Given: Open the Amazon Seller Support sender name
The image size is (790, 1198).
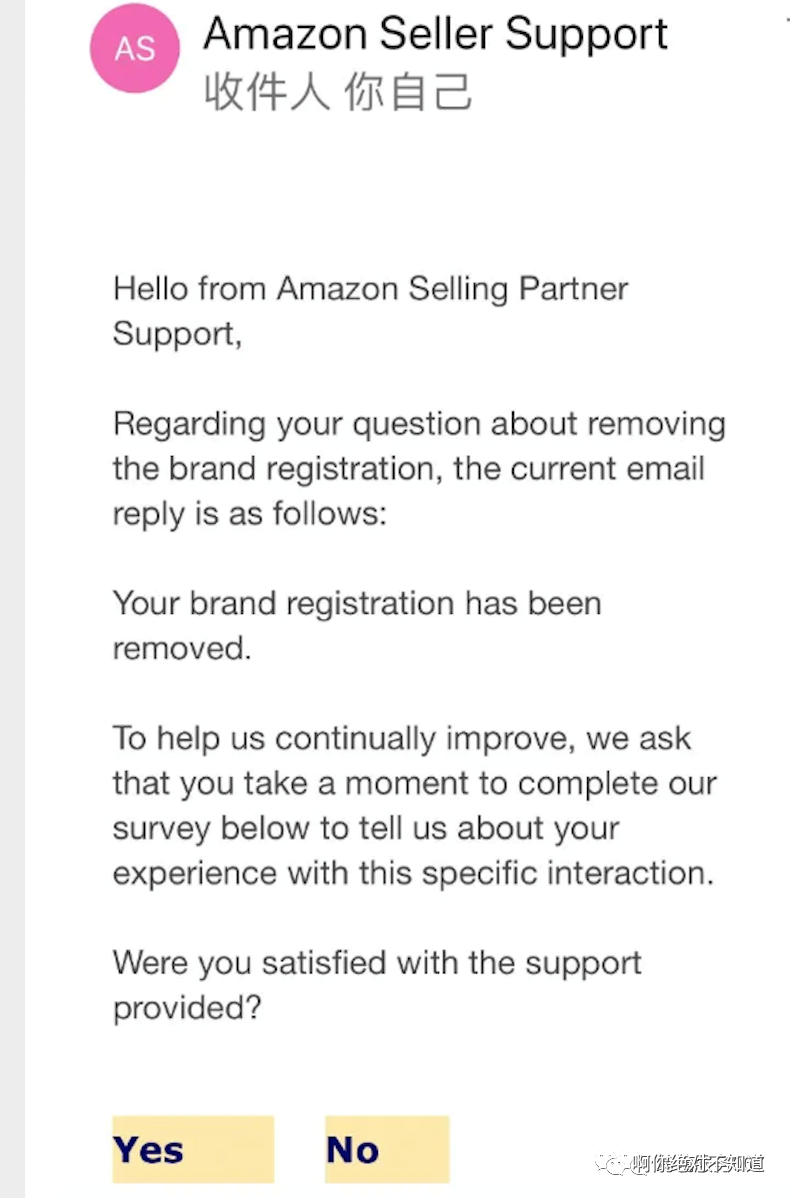Looking at the screenshot, I should click(x=435, y=35).
